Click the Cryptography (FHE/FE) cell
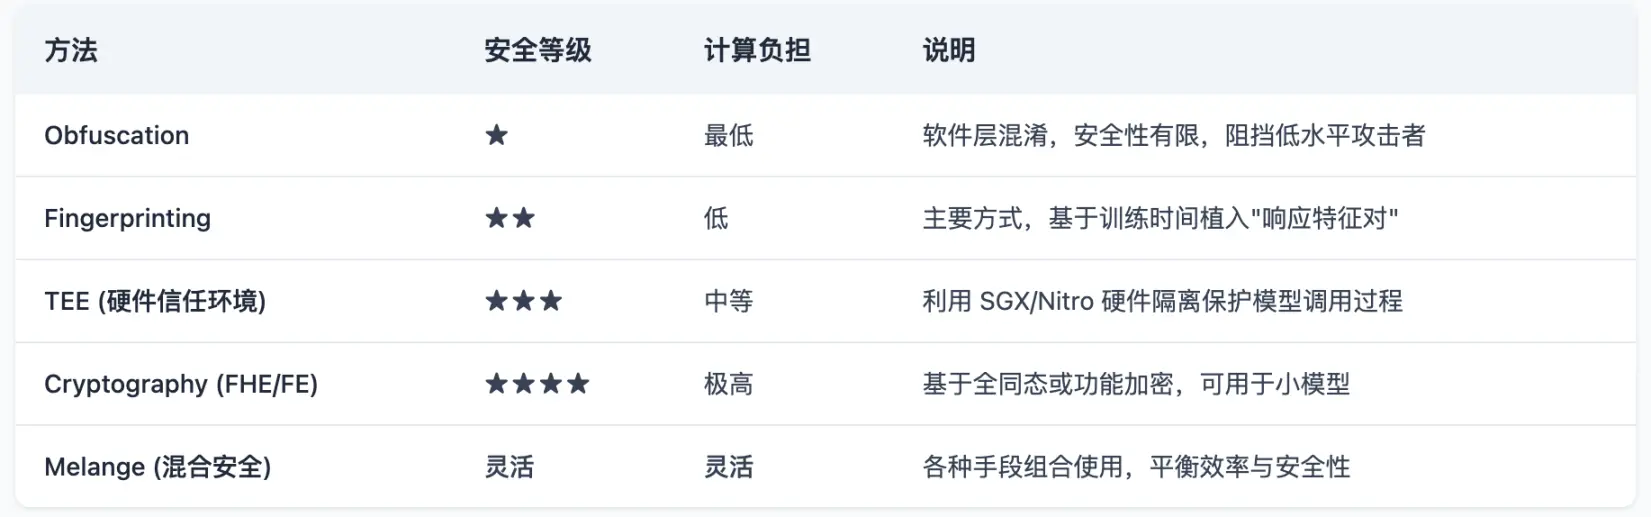Screen dimensions: 1651x517 (x=181, y=384)
